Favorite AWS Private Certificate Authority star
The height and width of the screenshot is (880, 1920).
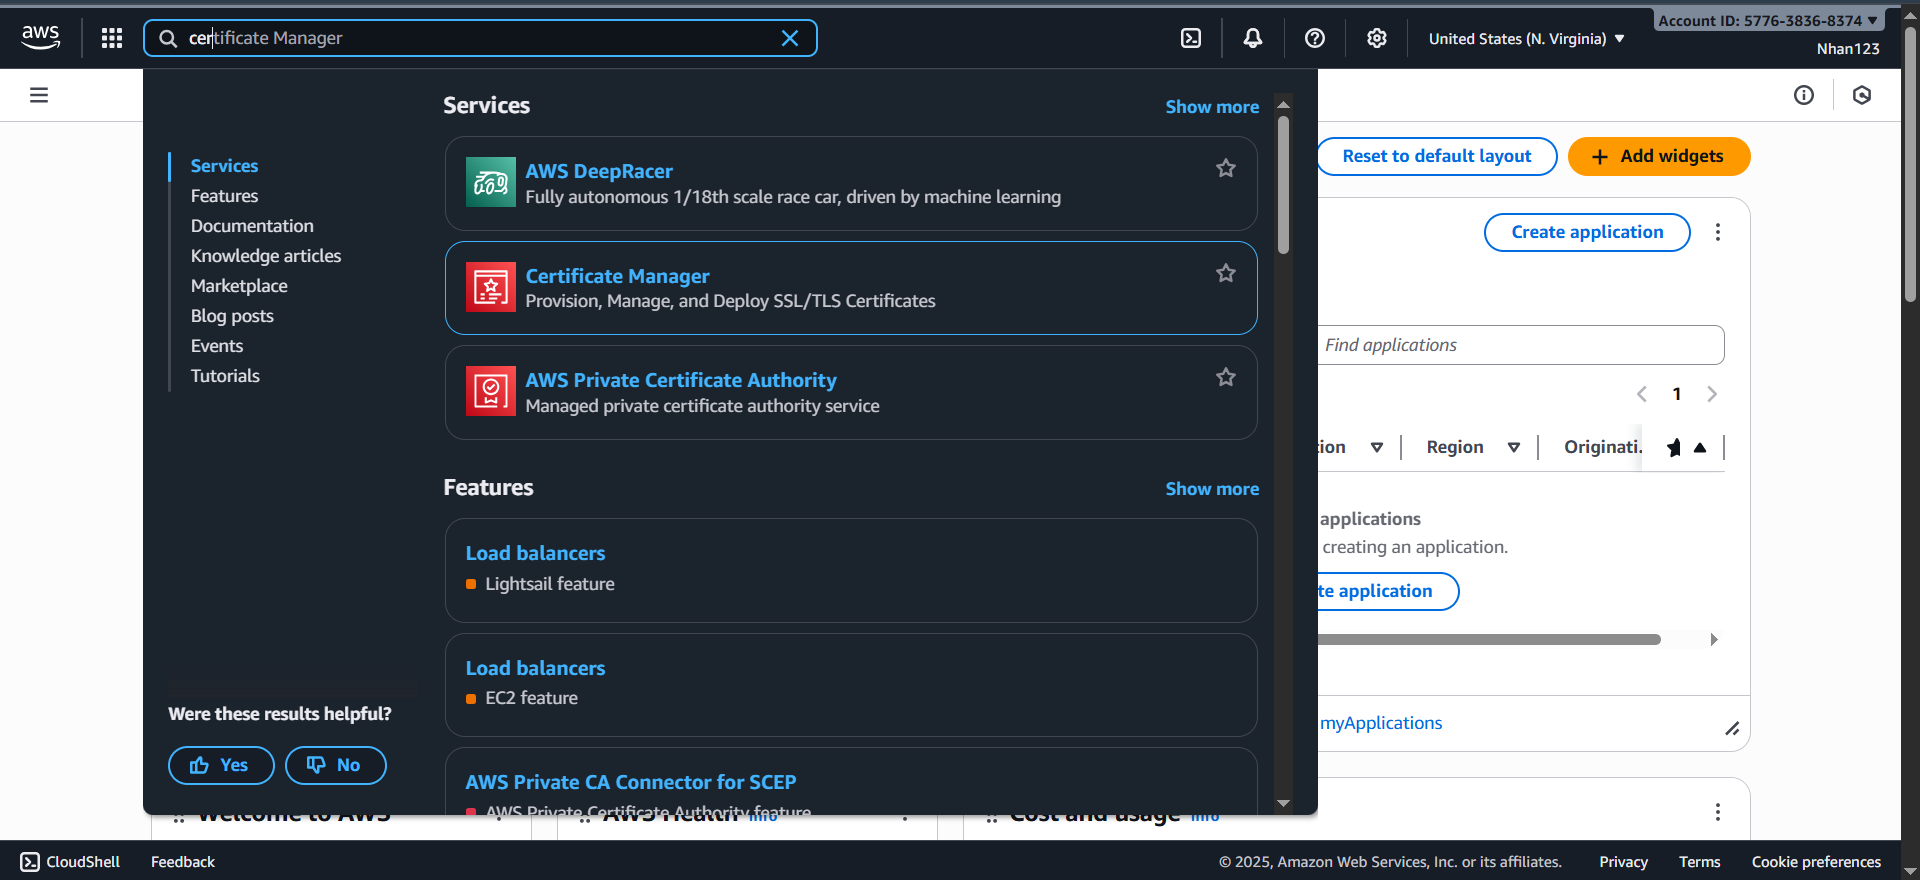coord(1226,377)
